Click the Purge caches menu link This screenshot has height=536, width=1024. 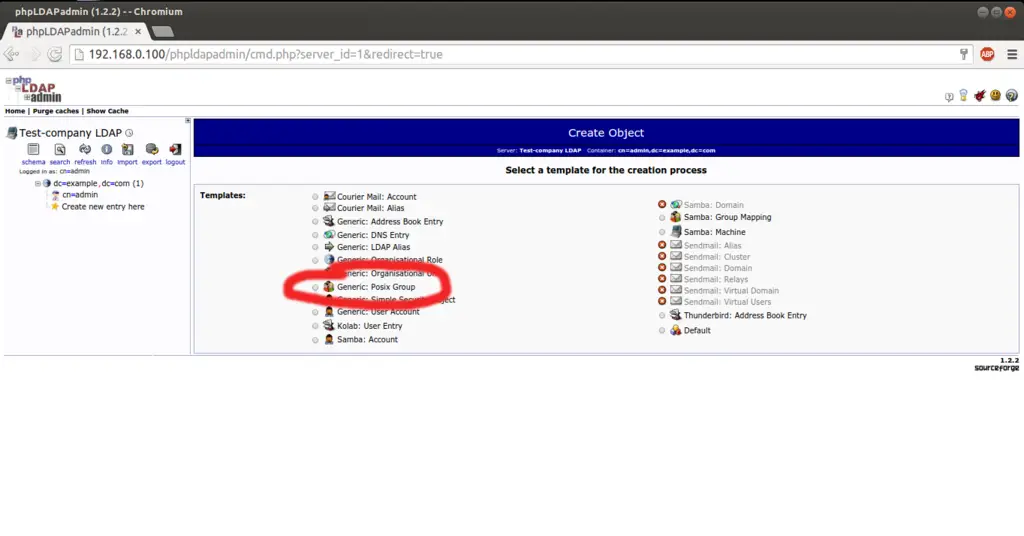56,111
